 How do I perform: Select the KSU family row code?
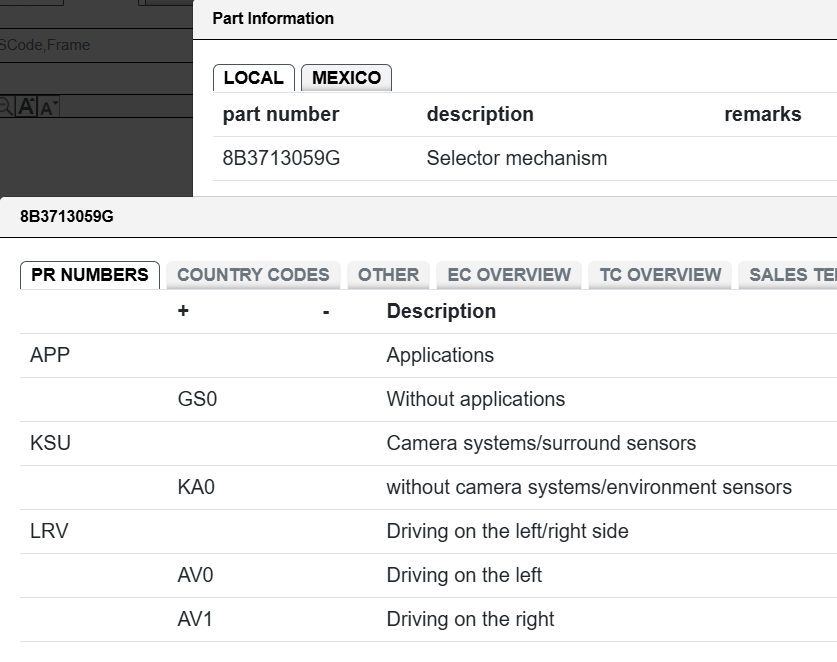[50, 443]
